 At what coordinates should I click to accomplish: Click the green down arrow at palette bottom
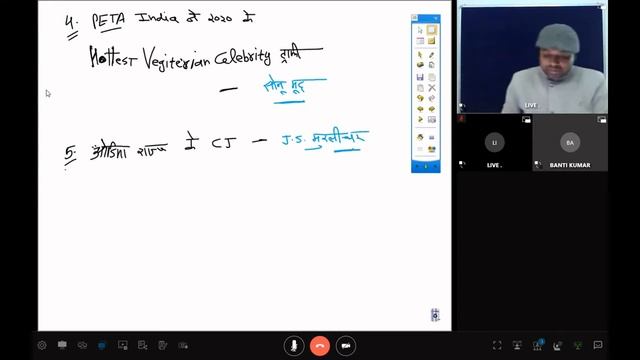point(426,167)
